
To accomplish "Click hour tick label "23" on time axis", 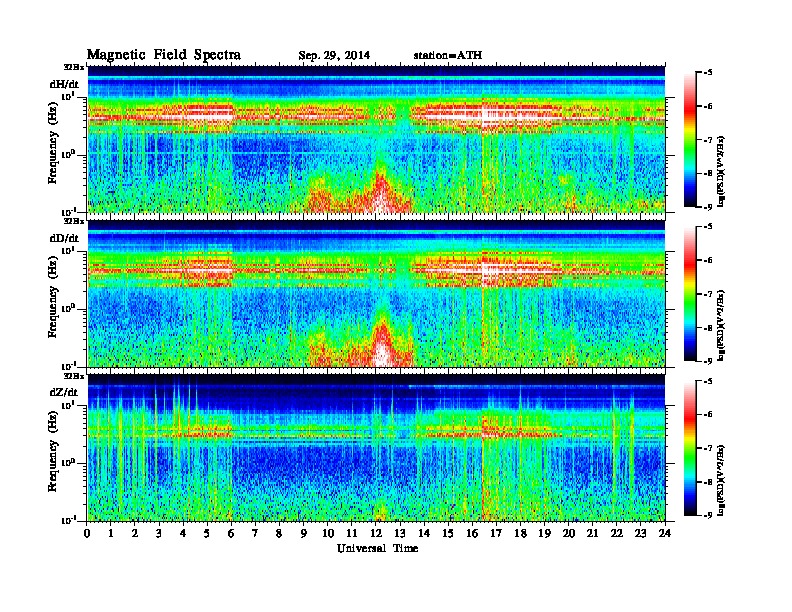I will [x=641, y=533].
